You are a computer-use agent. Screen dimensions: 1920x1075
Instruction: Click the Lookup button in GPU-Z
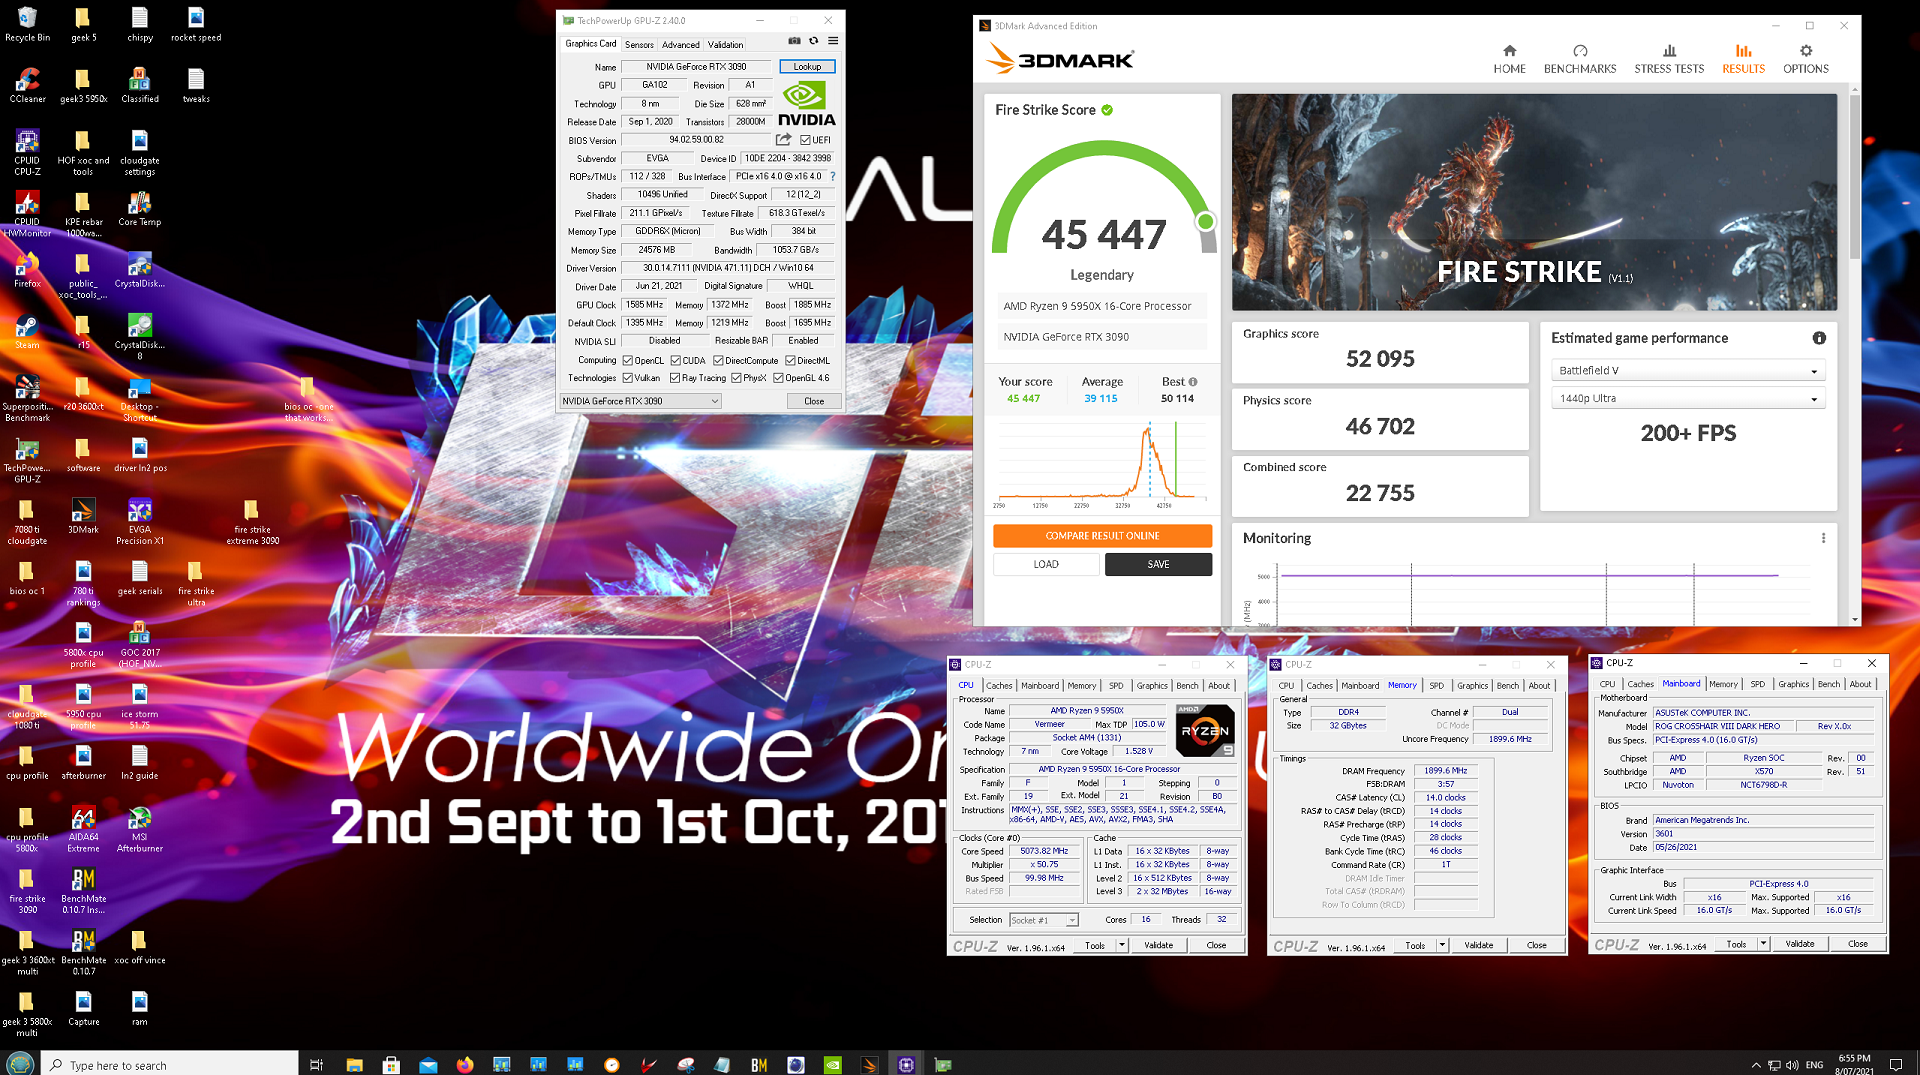807,67
